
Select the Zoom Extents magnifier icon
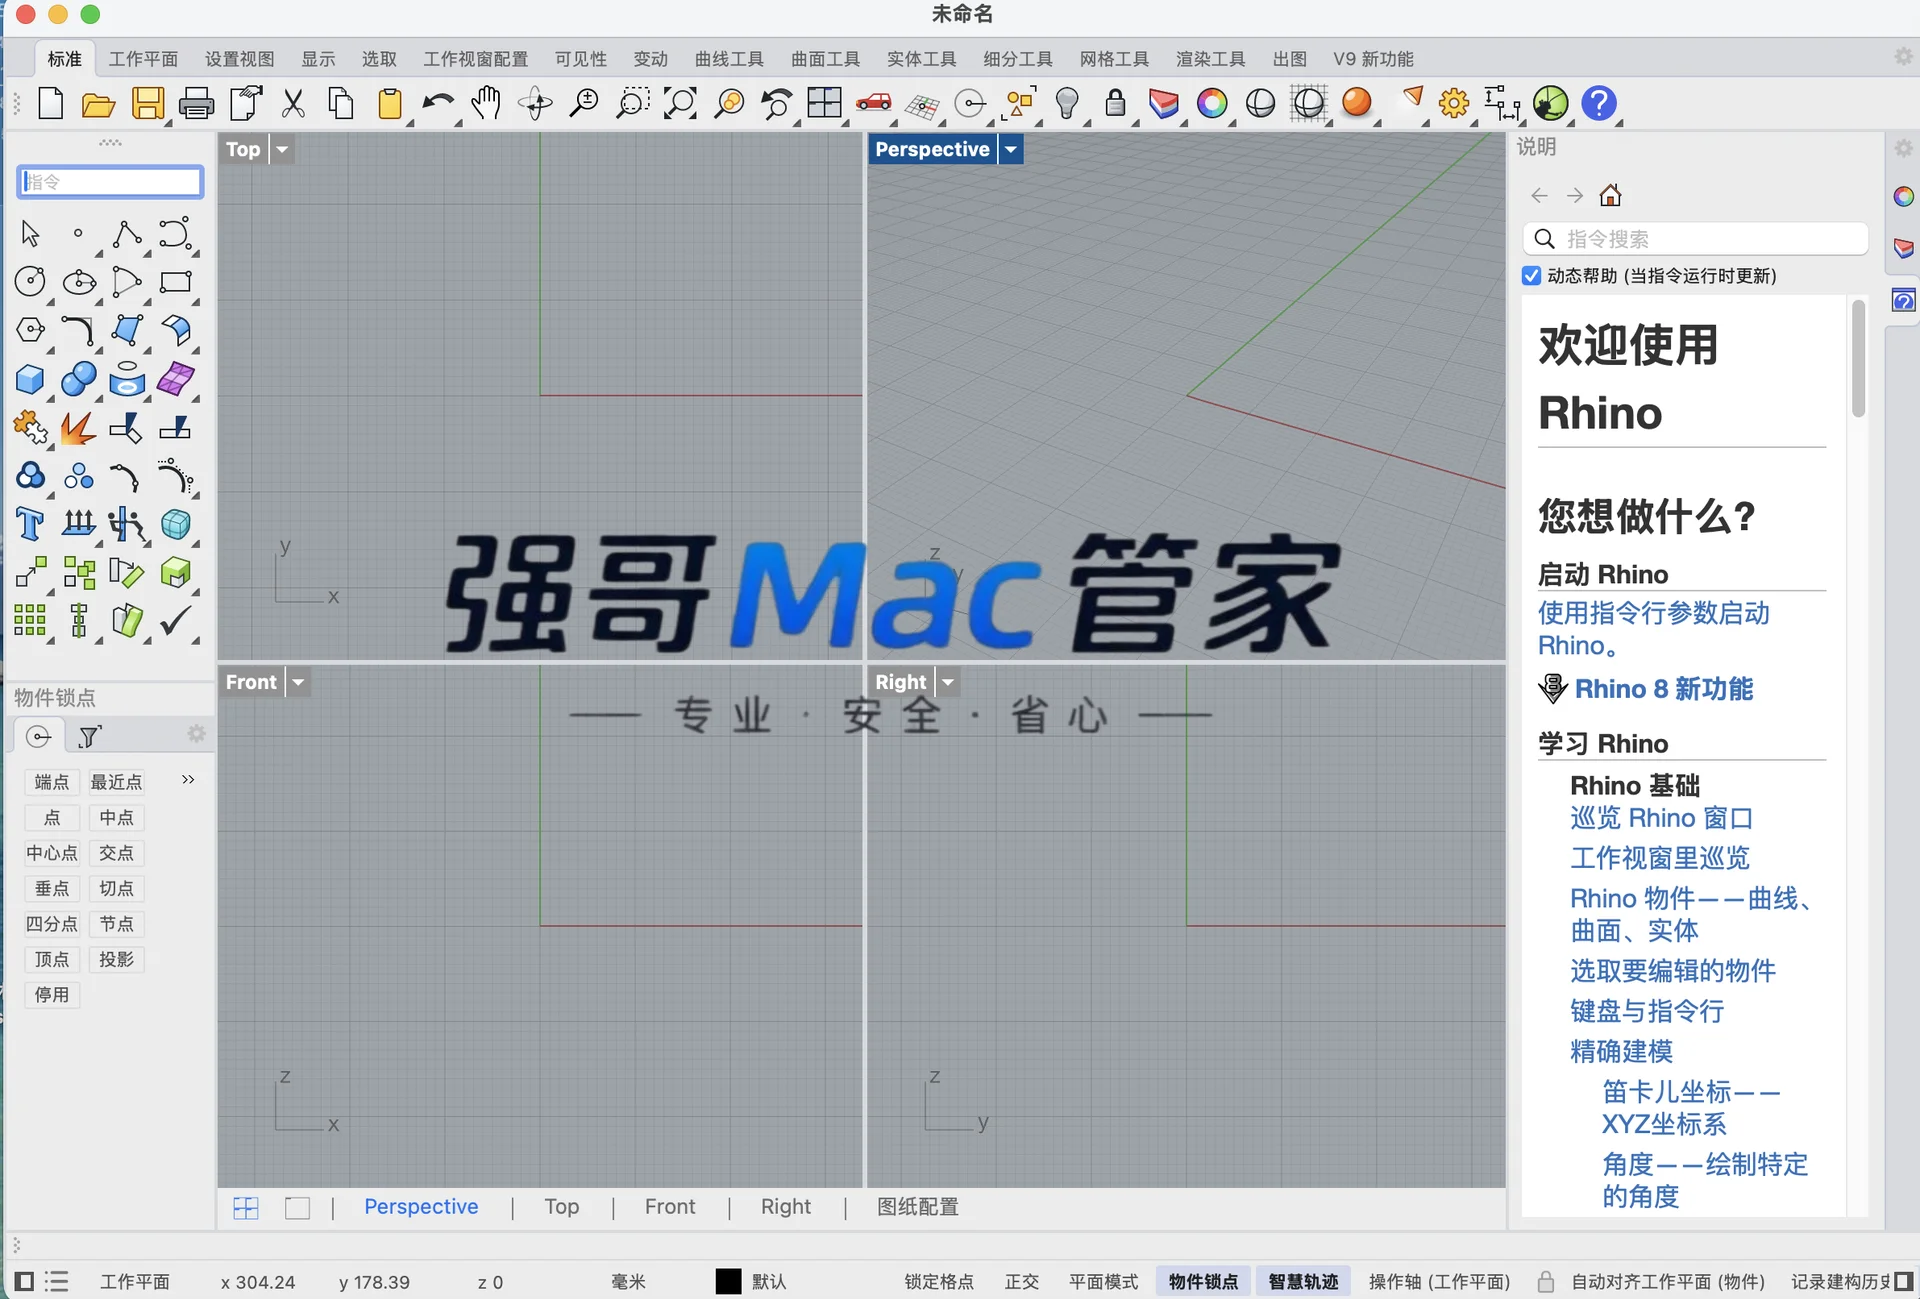[x=680, y=103]
